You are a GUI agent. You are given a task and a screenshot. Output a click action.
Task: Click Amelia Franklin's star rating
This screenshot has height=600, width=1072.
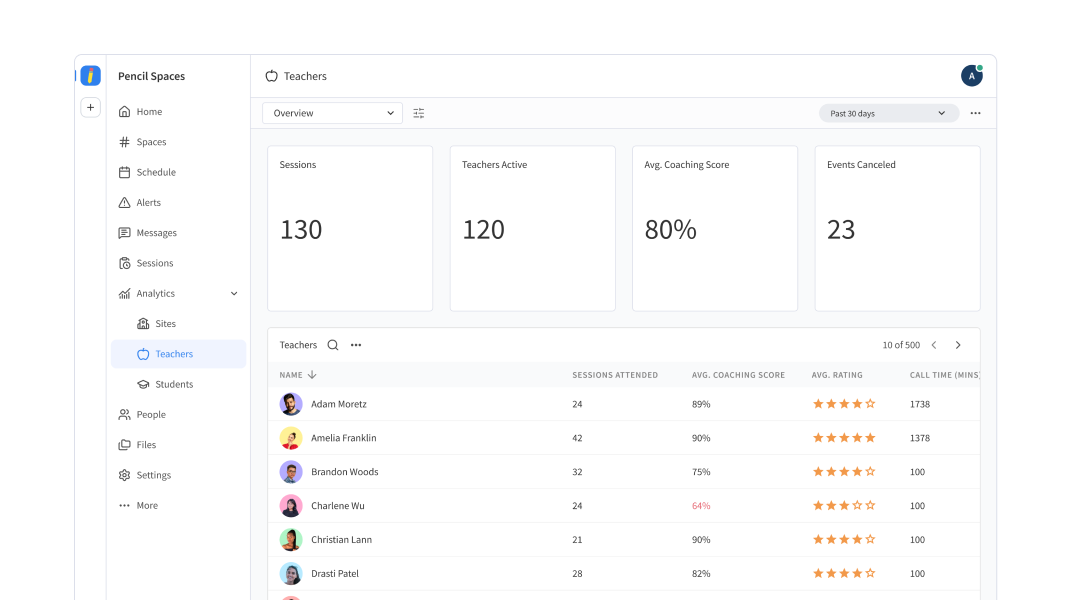(844, 438)
